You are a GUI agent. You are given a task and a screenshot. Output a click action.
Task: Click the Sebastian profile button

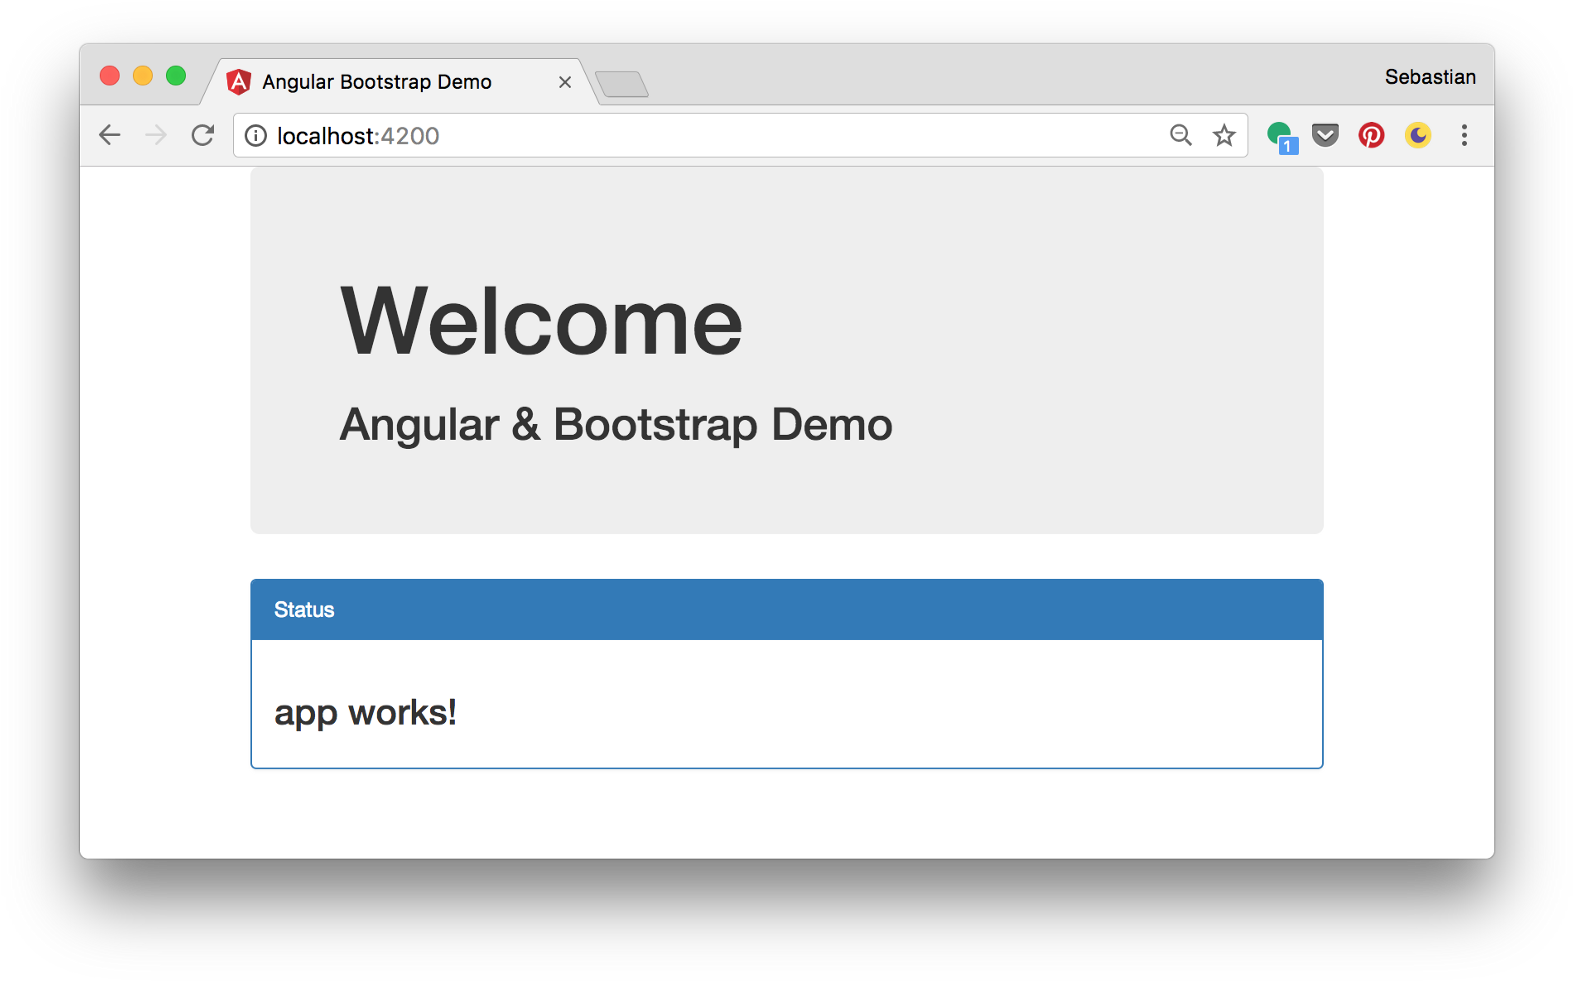coord(1430,77)
